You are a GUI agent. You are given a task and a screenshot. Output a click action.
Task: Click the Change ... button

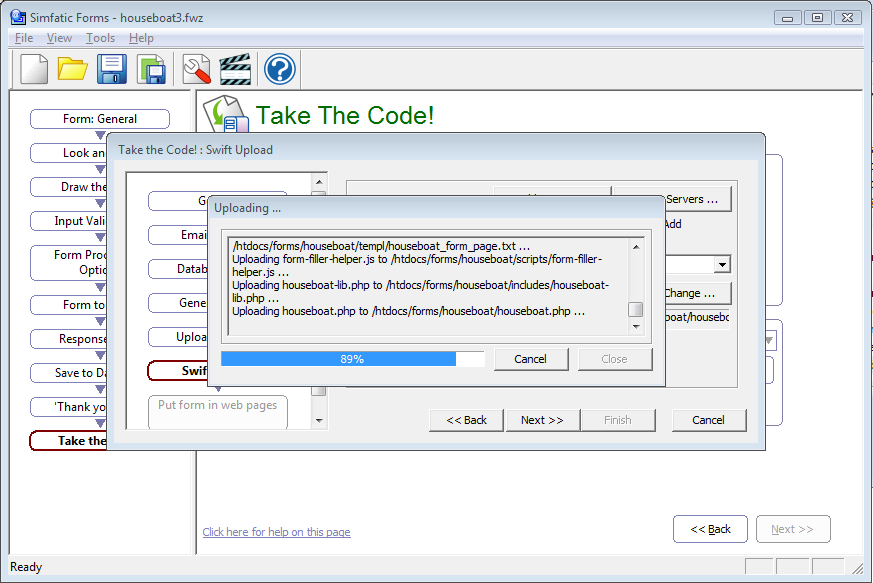698,293
